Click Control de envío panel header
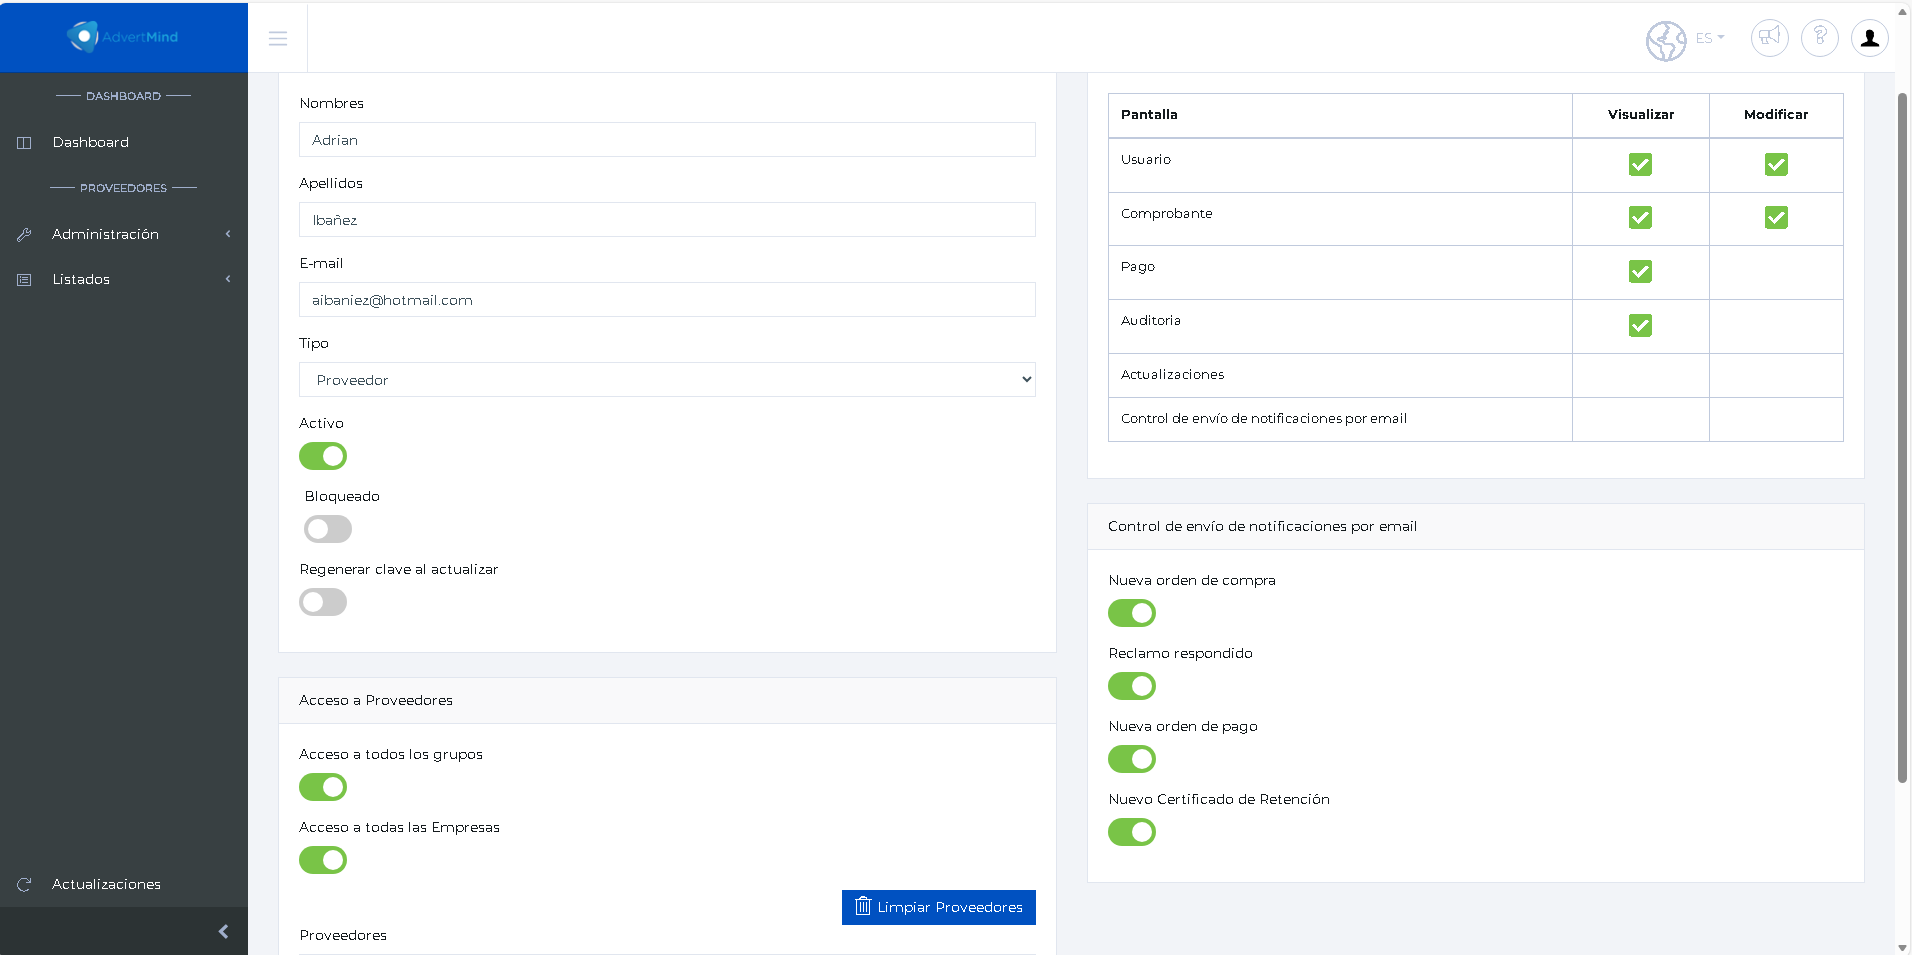The image size is (1912, 955). click(1475, 526)
